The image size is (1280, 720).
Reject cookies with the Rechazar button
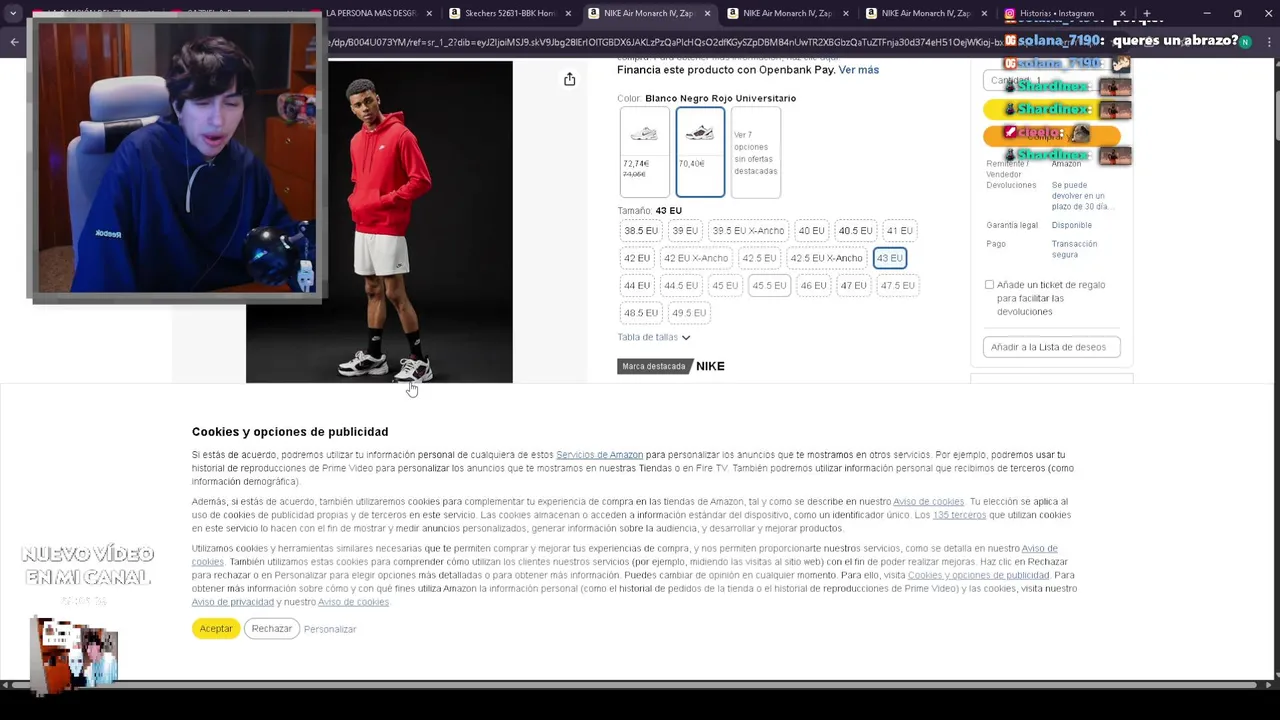[x=272, y=629]
